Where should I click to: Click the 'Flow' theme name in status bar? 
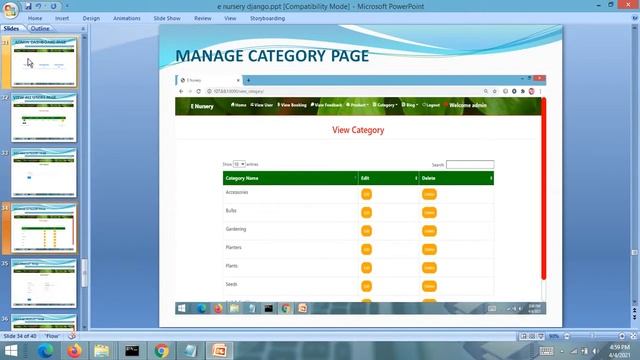pyautogui.click(x=53, y=336)
